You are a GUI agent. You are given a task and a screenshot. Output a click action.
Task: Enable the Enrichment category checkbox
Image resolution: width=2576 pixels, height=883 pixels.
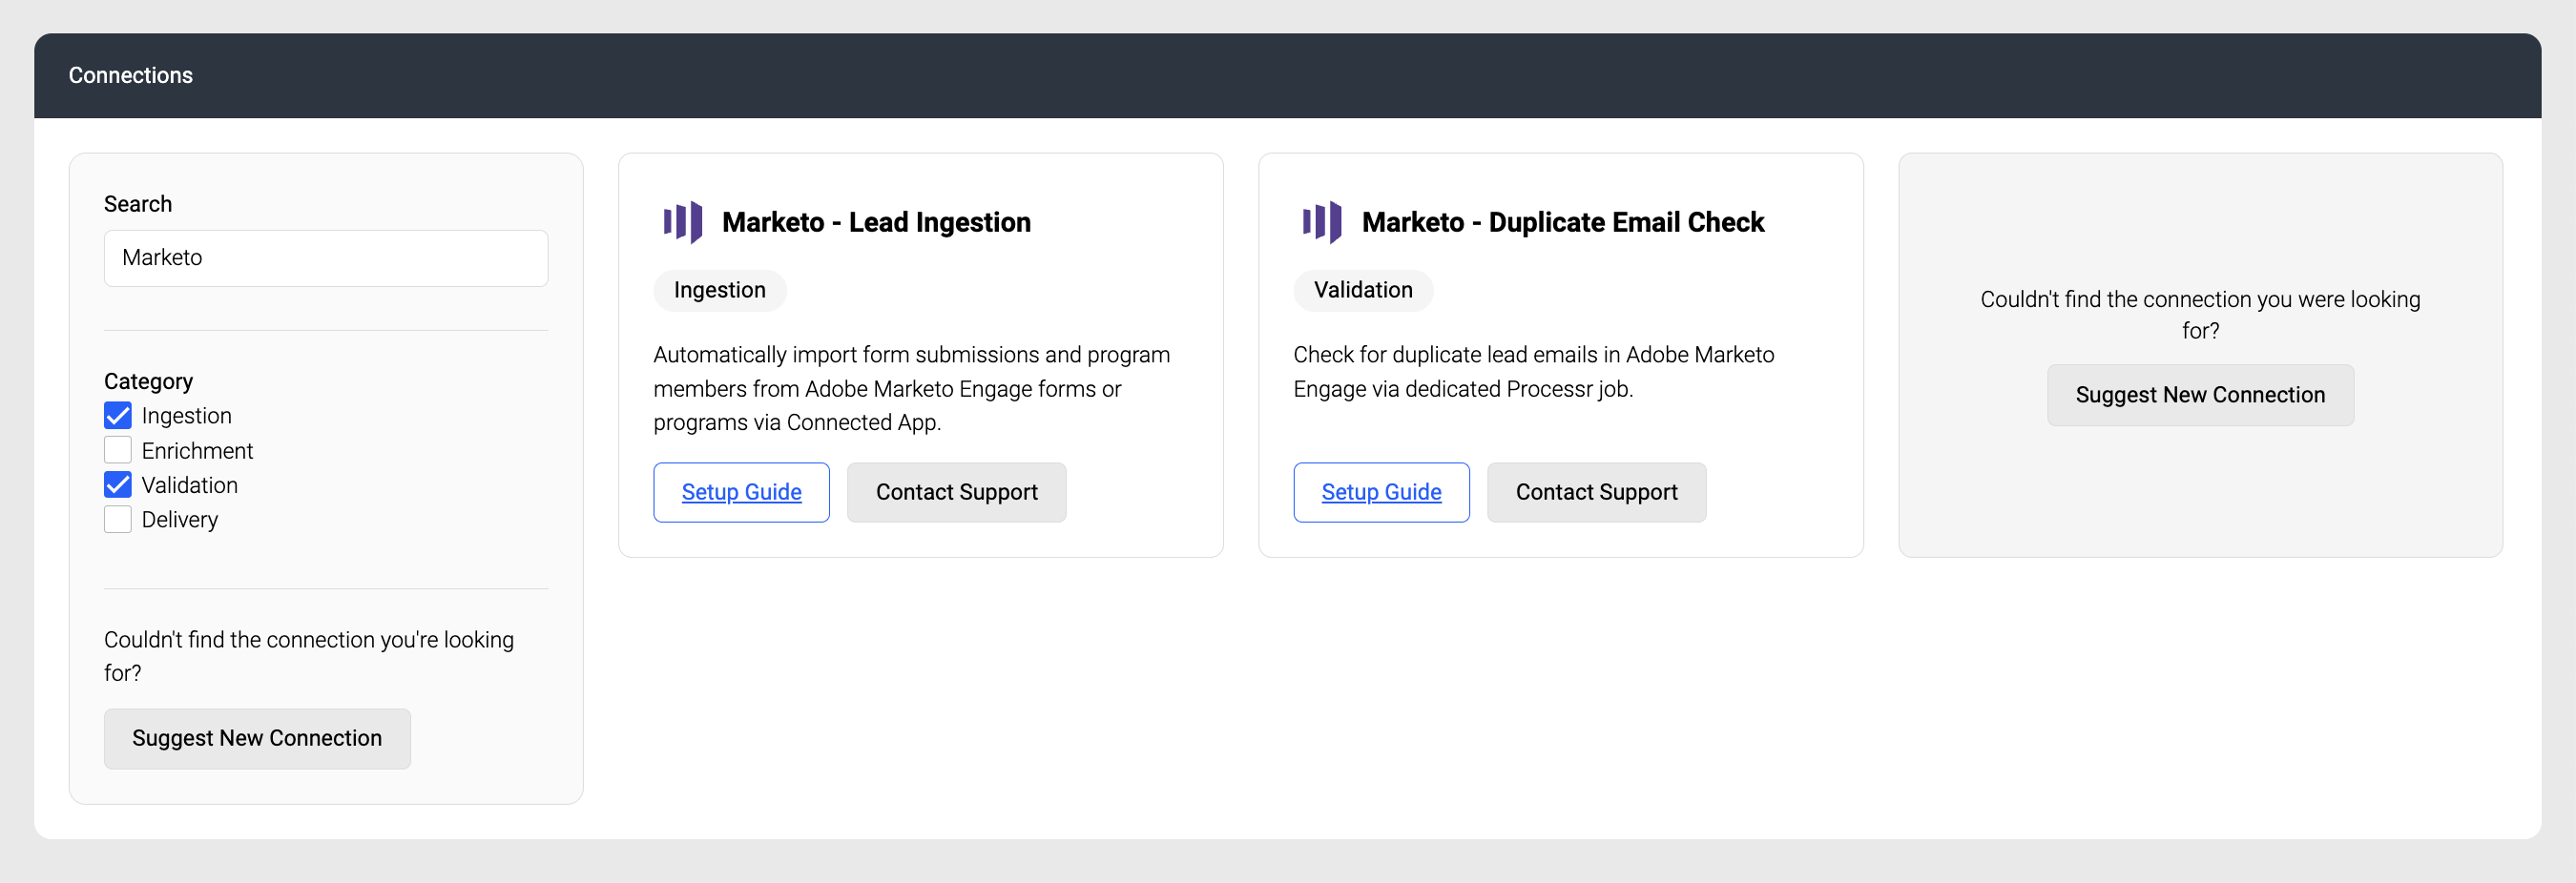pyautogui.click(x=118, y=450)
